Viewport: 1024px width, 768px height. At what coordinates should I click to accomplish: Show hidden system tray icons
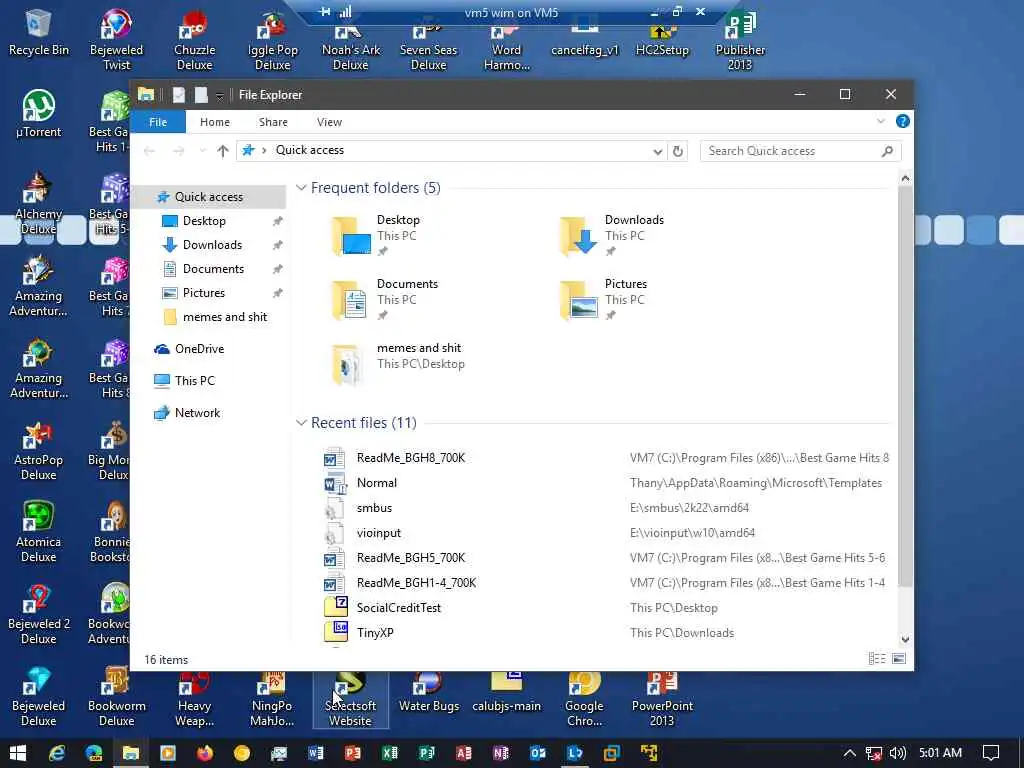(x=849, y=753)
